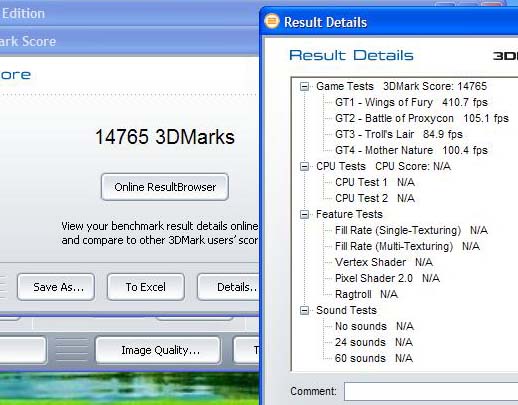Click the Result Details window title icon
Image resolution: width=518 pixels, height=405 pixels.
tap(272, 21)
